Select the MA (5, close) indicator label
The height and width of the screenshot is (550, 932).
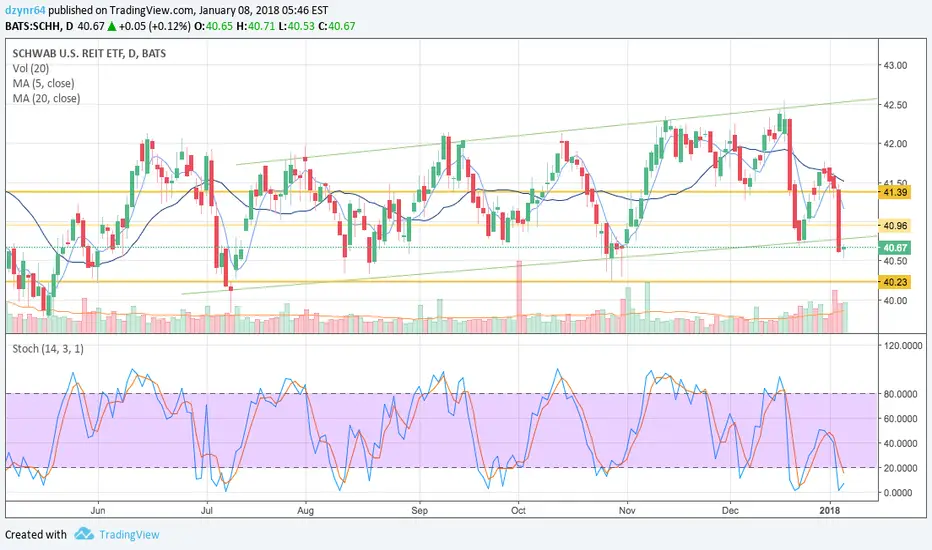43,83
